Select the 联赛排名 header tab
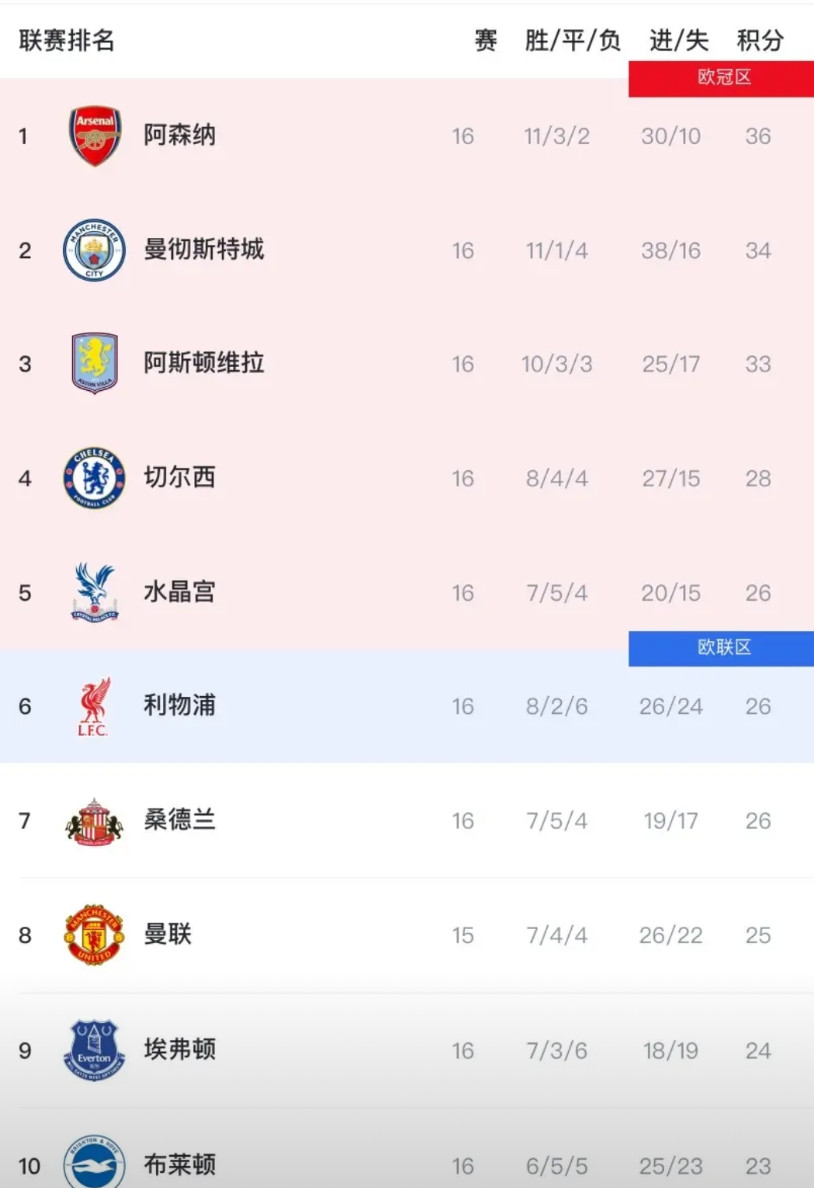The image size is (814, 1188). click(67, 41)
